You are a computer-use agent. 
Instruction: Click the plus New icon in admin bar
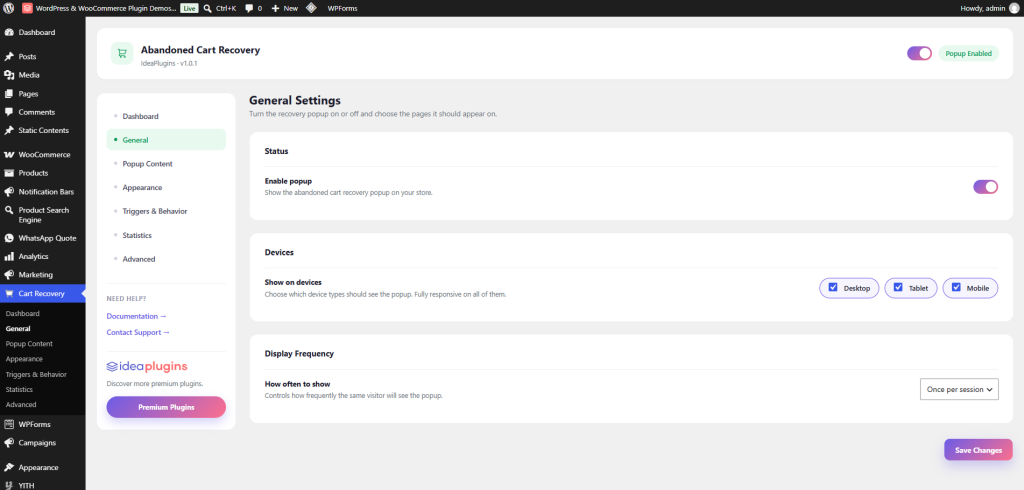pos(275,8)
